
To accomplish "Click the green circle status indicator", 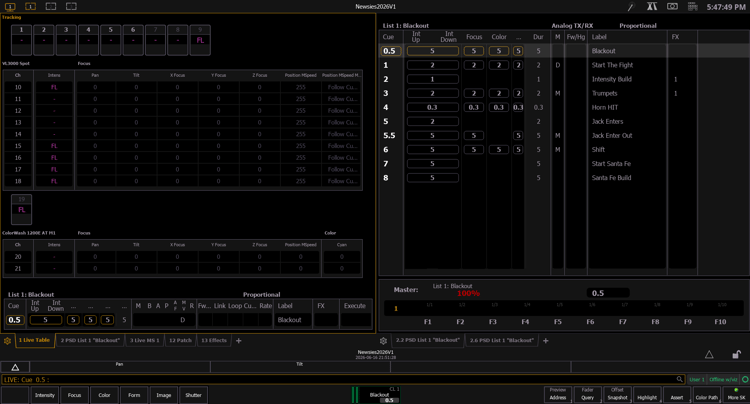I will coord(745,379).
